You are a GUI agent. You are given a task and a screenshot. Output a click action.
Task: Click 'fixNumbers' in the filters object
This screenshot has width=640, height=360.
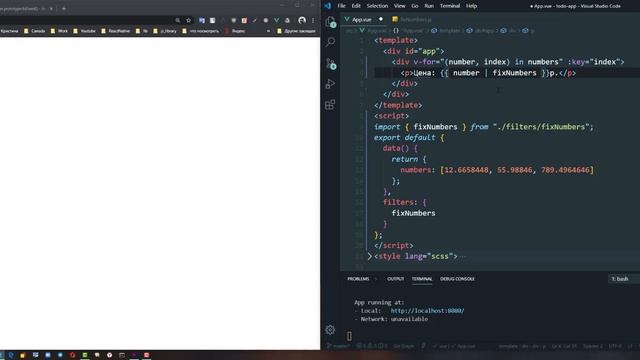(413, 213)
